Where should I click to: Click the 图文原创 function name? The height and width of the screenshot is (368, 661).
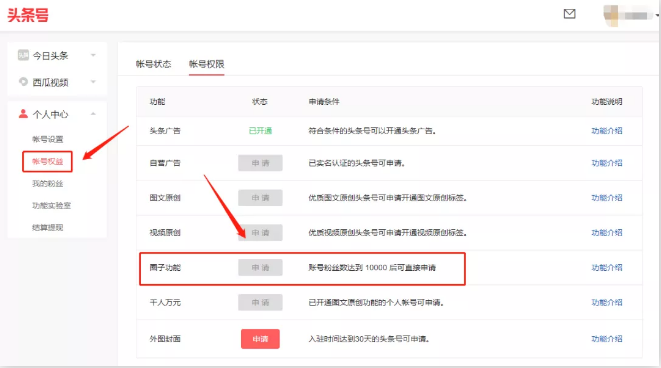point(165,198)
